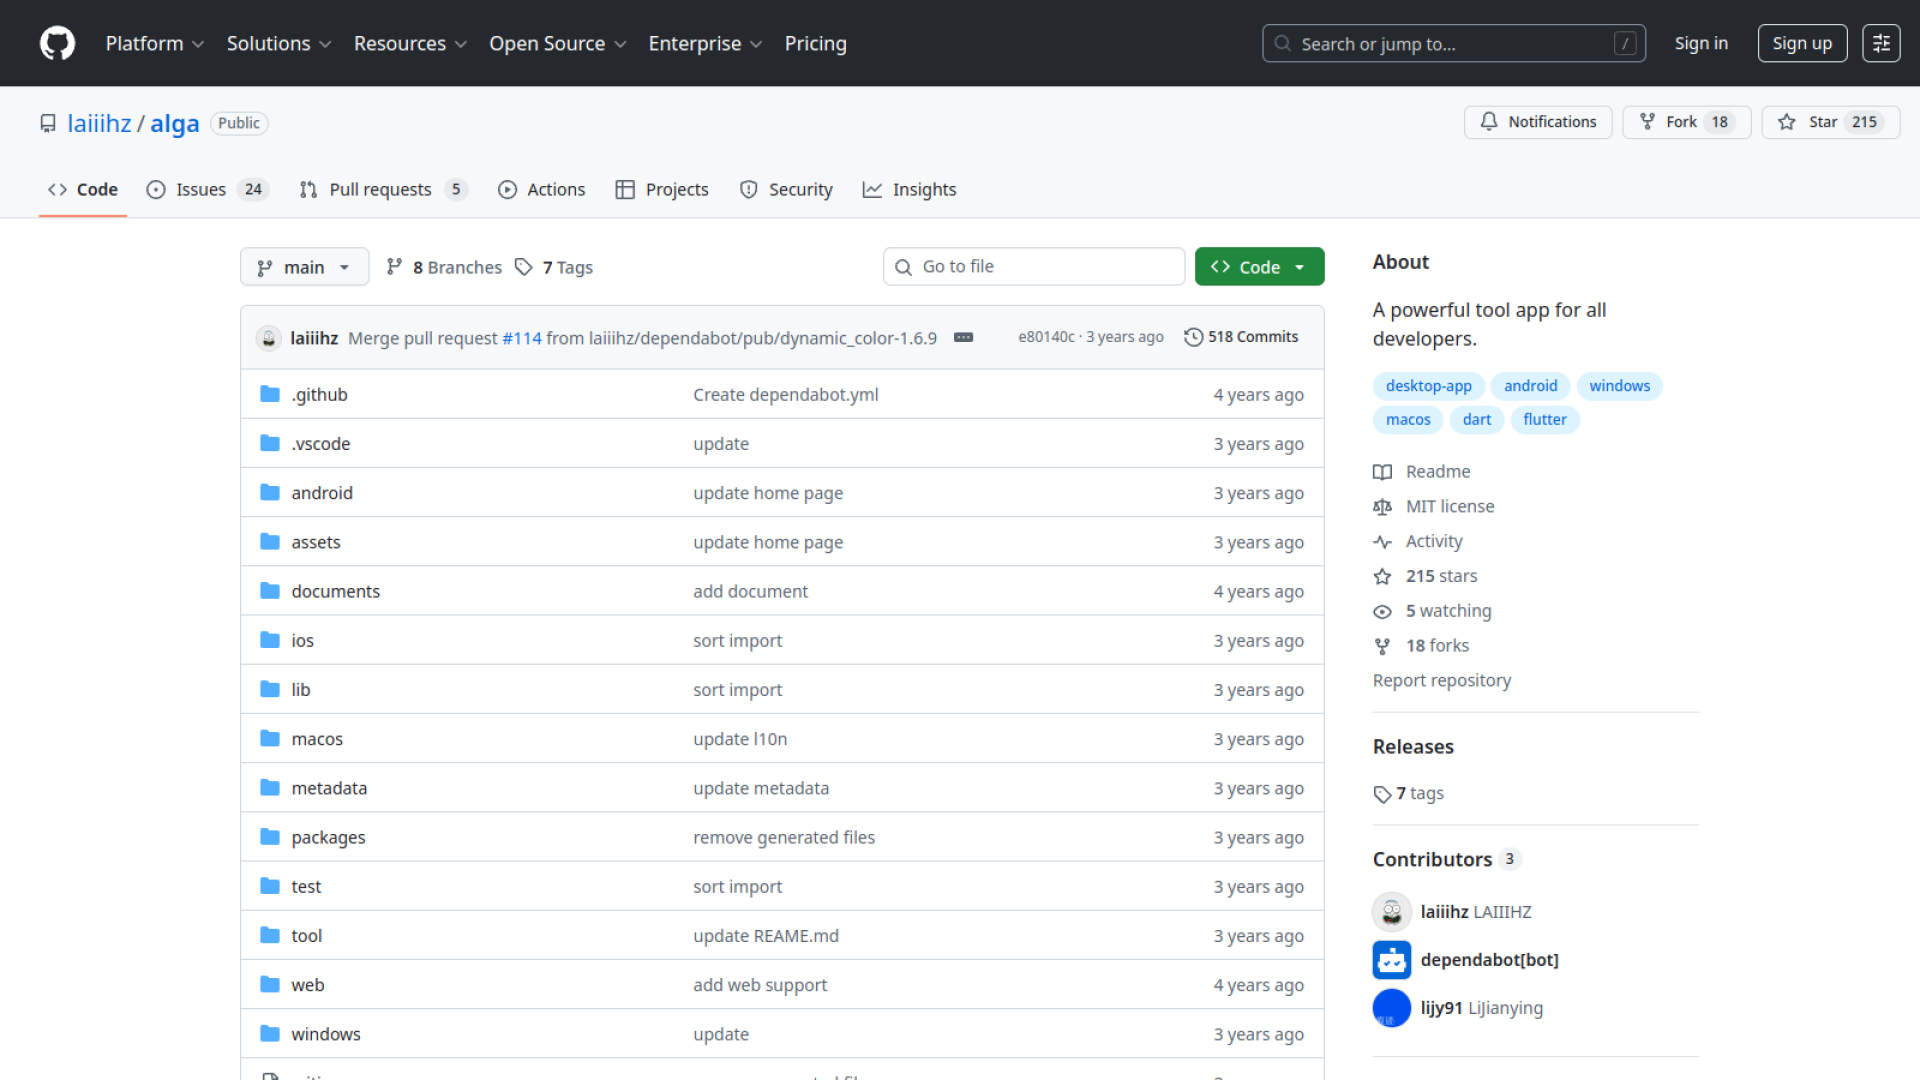Image resolution: width=1920 pixels, height=1080 pixels.
Task: Open the alga repository link
Action: tap(175, 123)
